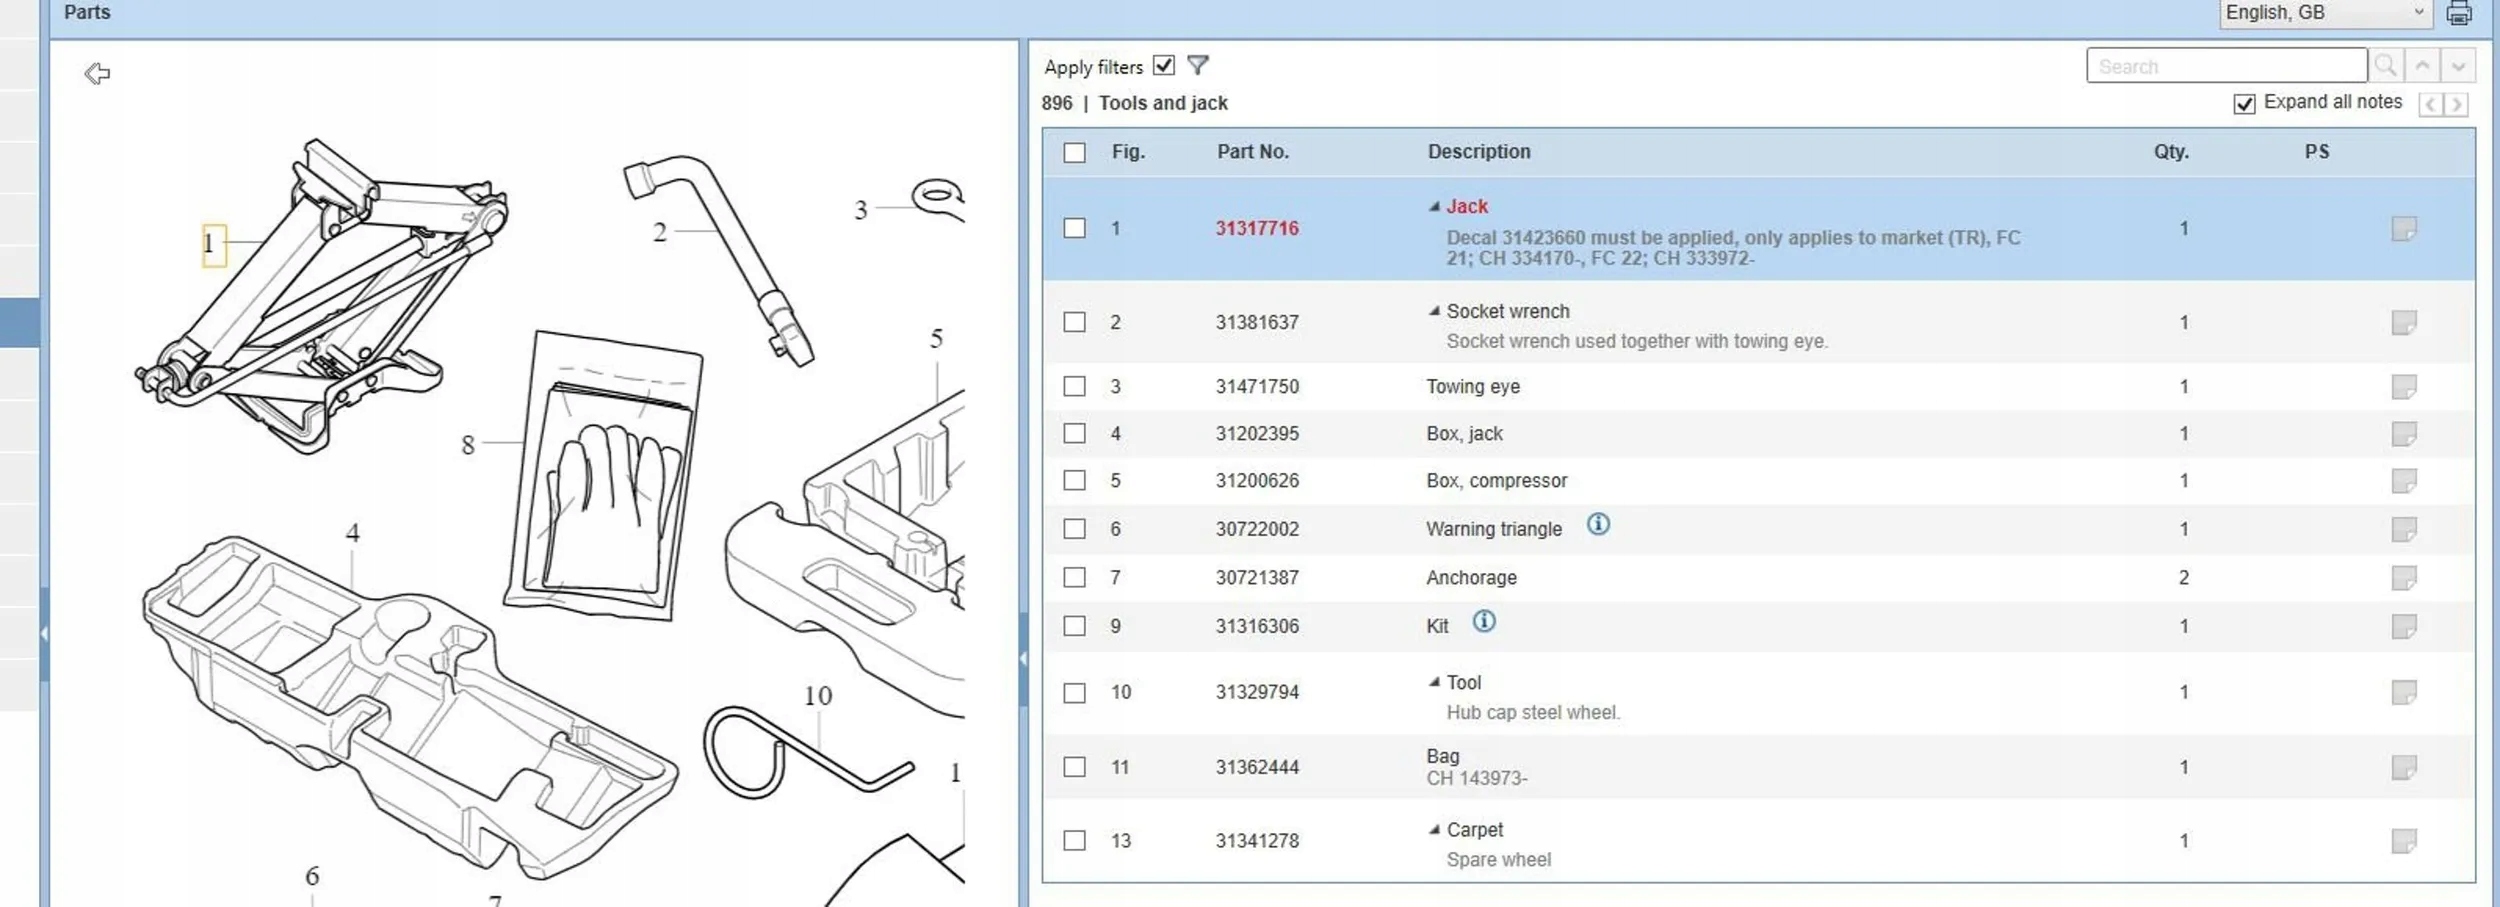Sort by the Description column header
This screenshot has width=2500, height=907.
tap(1479, 152)
